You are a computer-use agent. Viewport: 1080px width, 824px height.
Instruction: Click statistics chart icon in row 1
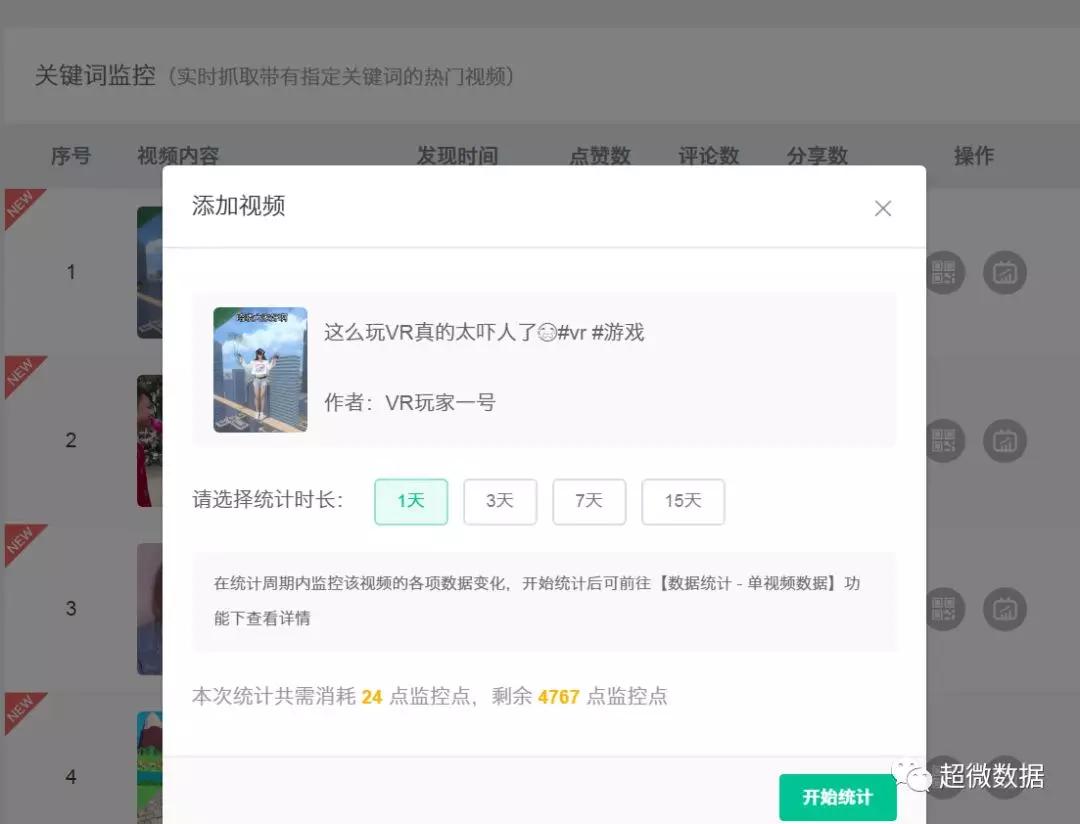(1004, 273)
